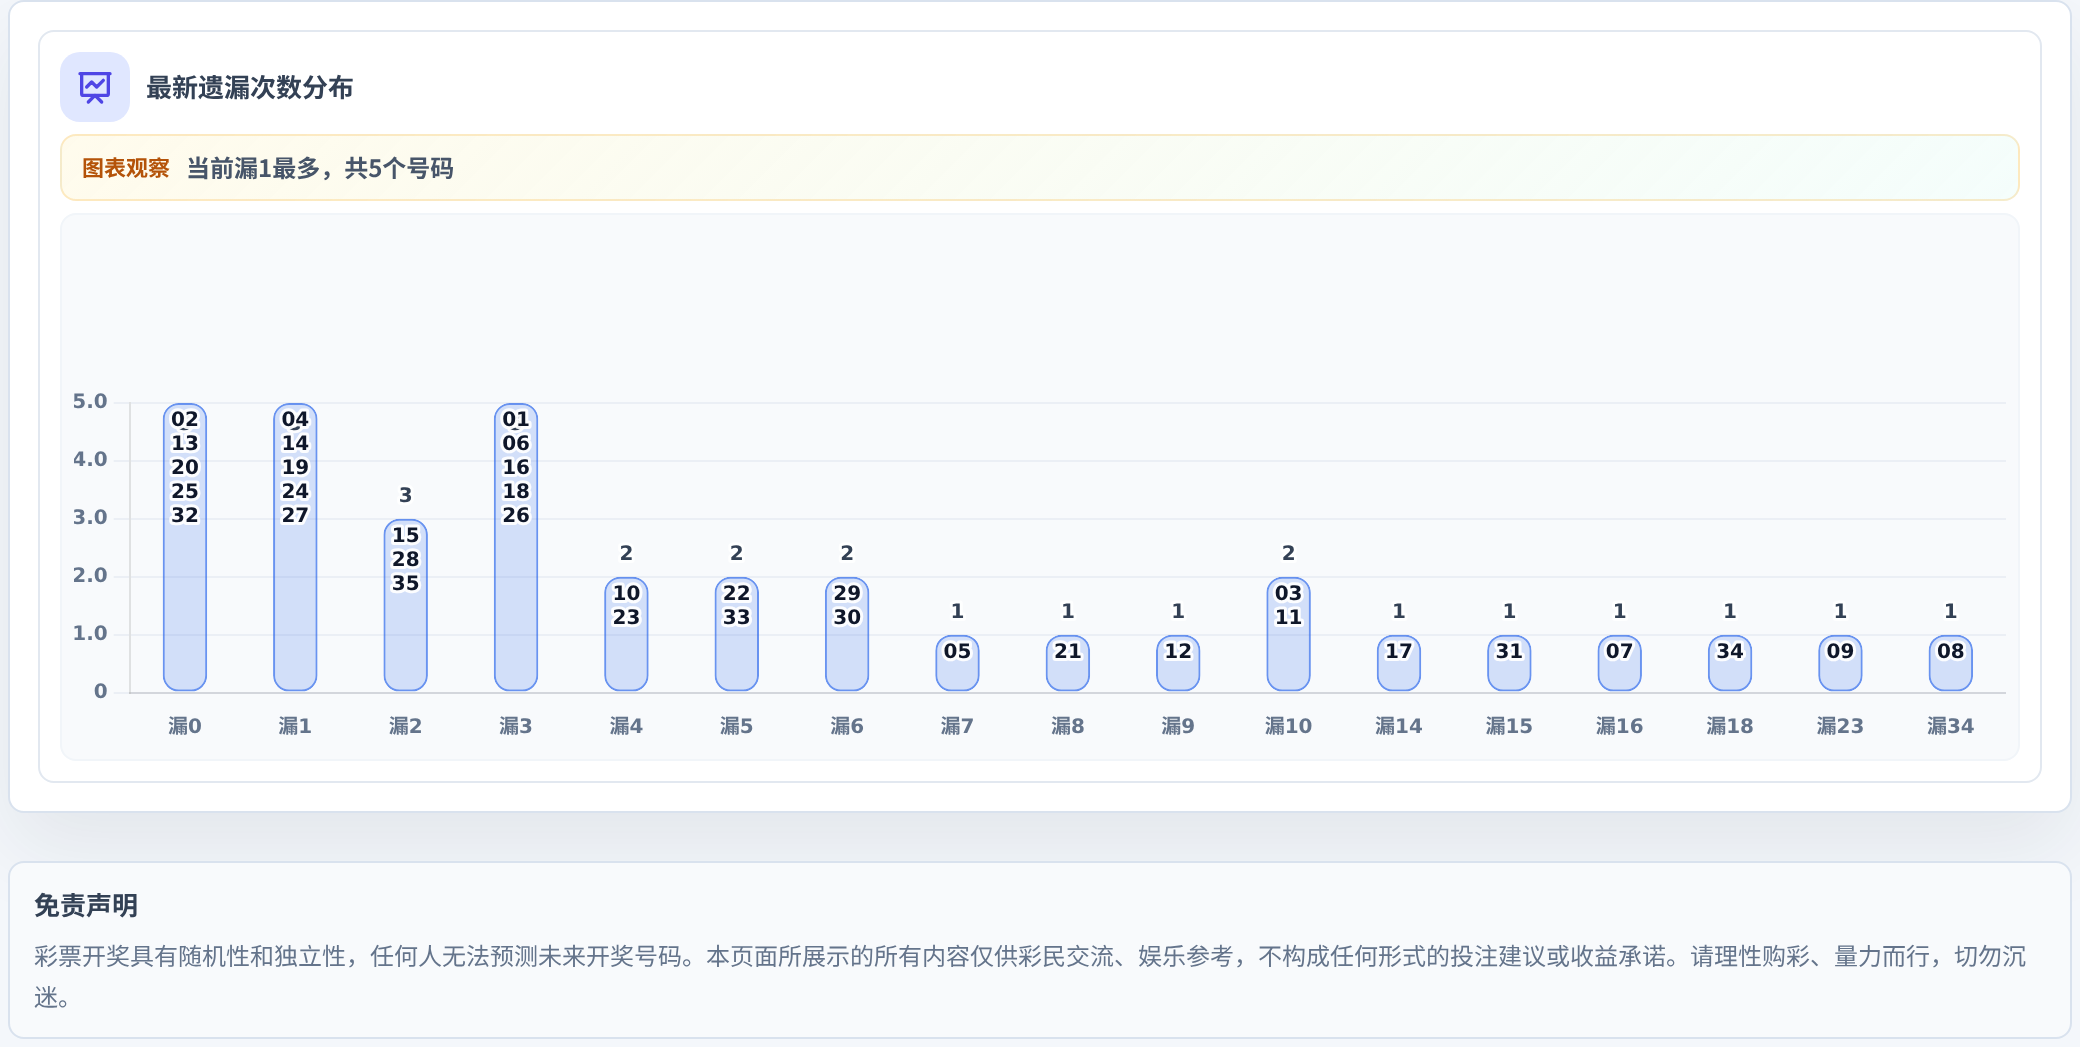The width and height of the screenshot is (2080, 1047).
Task: Click the 漏7 axis label
Action: click(x=957, y=726)
